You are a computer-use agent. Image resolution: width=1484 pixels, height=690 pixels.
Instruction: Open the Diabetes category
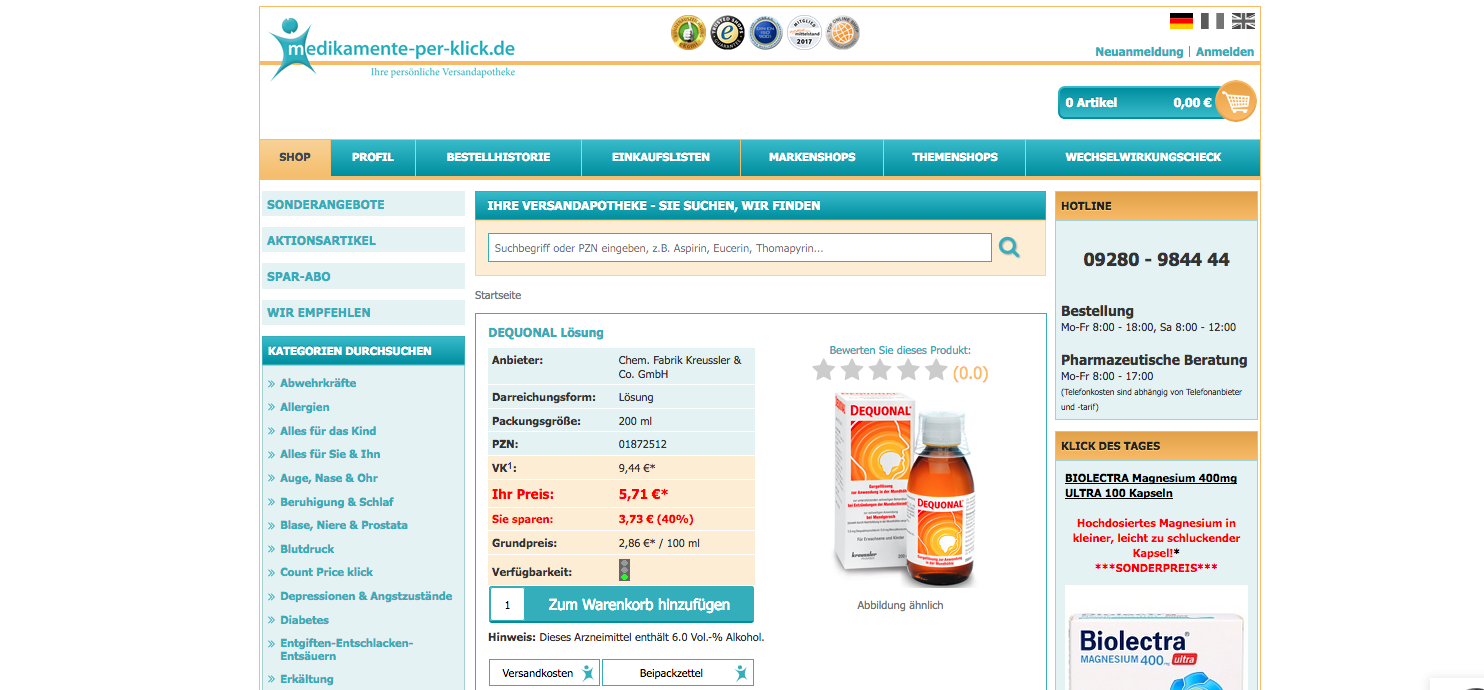(x=304, y=620)
